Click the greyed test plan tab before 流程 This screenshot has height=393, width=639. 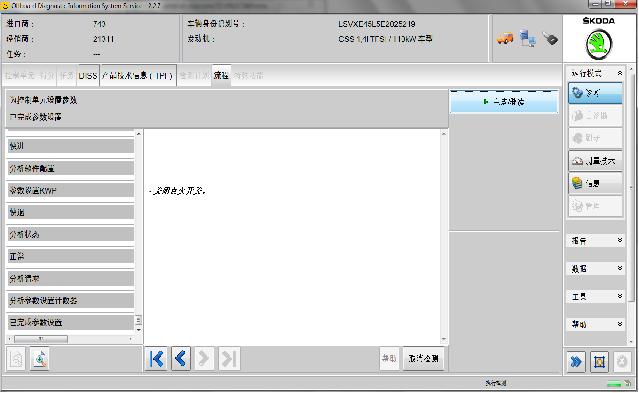194,76
